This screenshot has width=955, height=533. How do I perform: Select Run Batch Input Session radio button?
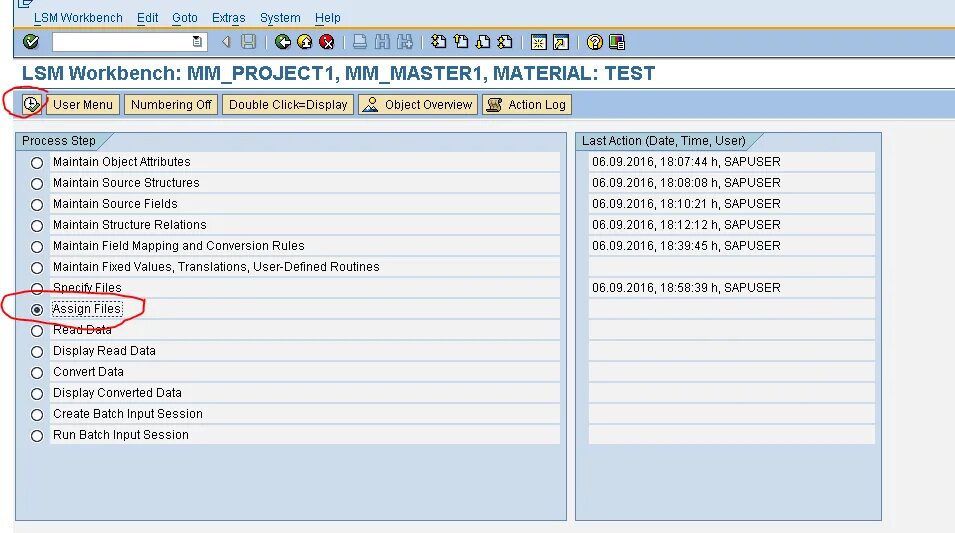pyautogui.click(x=37, y=436)
